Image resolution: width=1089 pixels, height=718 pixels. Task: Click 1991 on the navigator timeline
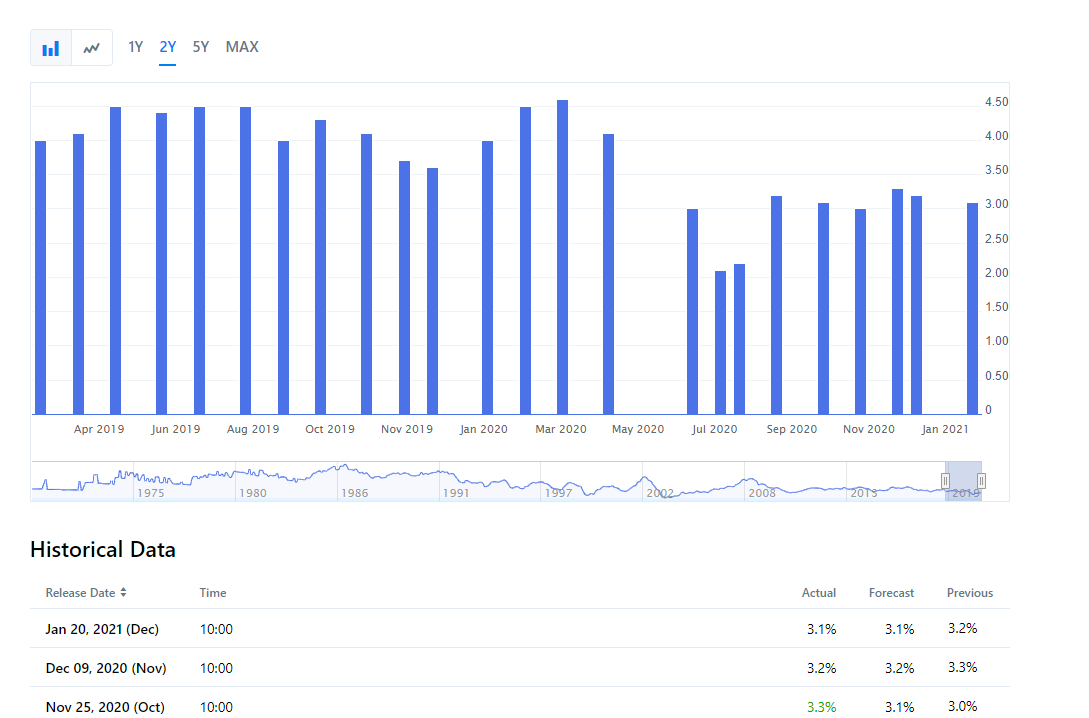[x=456, y=493]
